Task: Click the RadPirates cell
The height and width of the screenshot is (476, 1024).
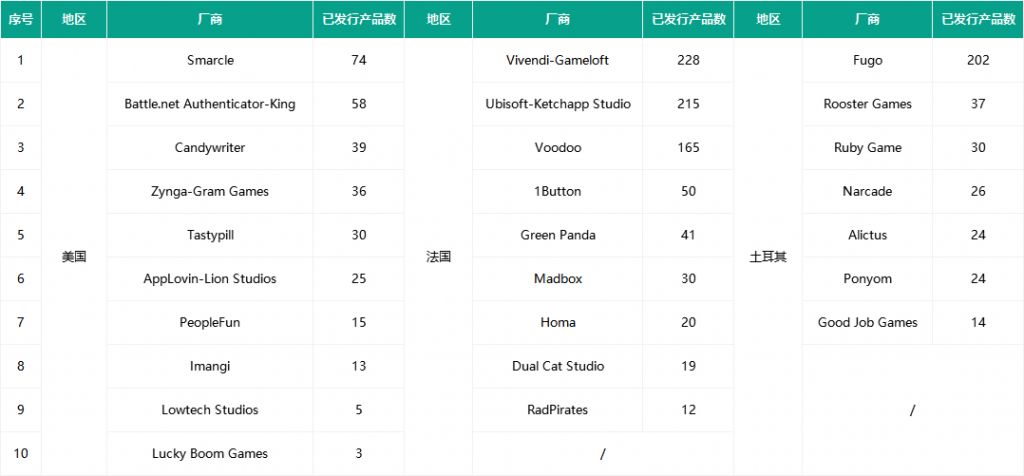Action: (558, 410)
